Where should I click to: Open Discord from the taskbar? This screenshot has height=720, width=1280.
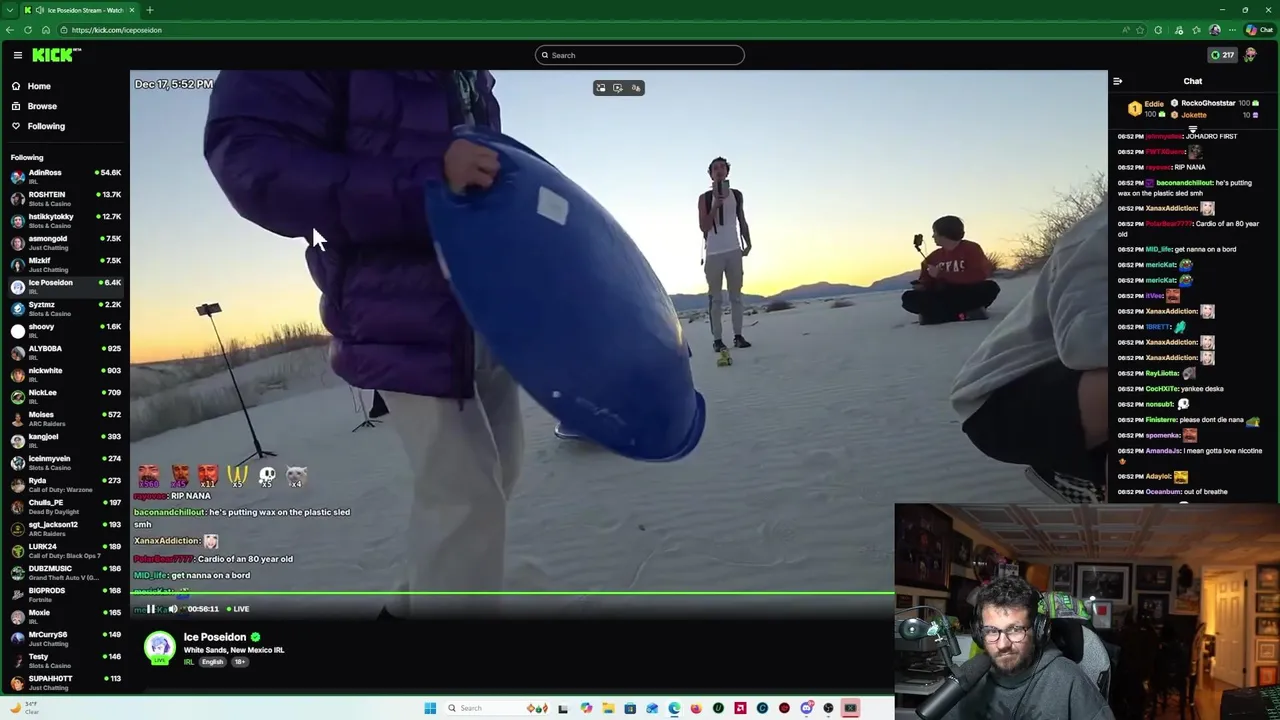point(806,708)
